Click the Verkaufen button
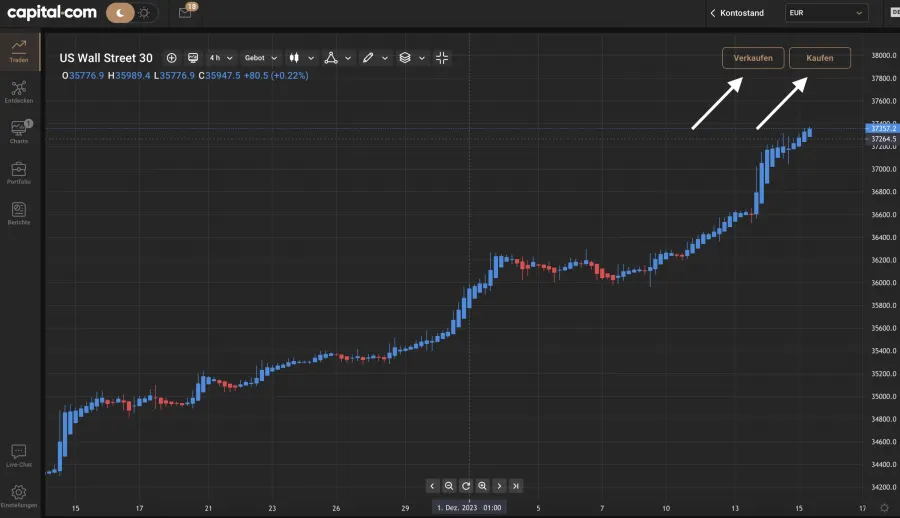Viewport: 900px width, 518px height. (x=752, y=57)
